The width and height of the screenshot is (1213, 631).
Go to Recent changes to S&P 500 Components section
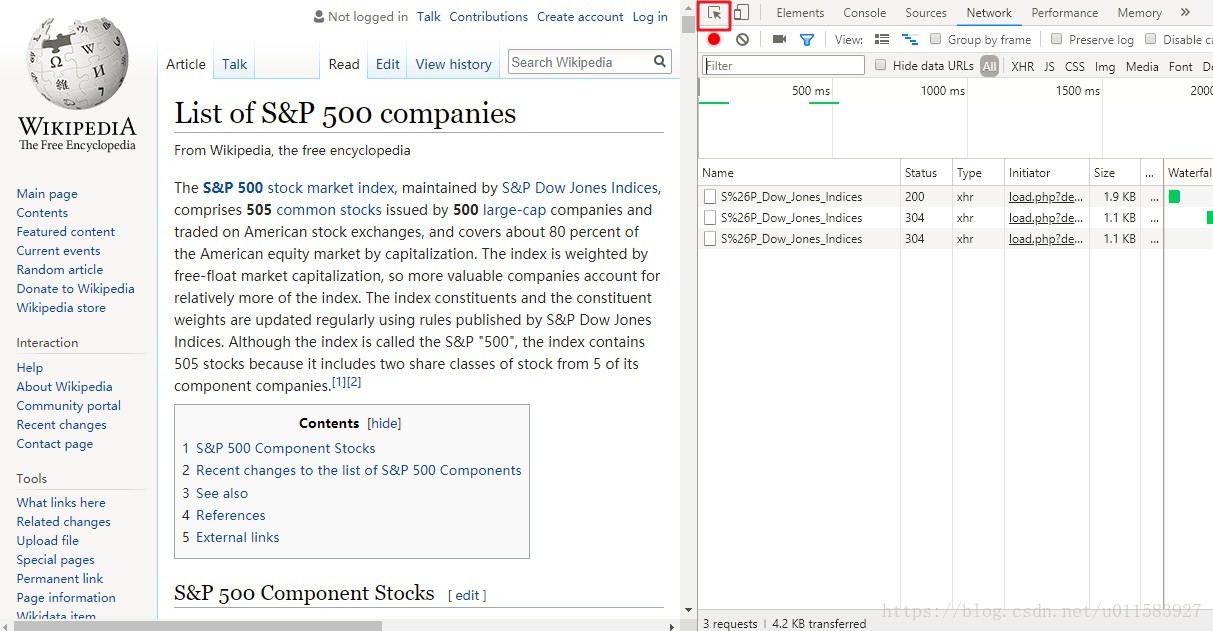point(359,470)
